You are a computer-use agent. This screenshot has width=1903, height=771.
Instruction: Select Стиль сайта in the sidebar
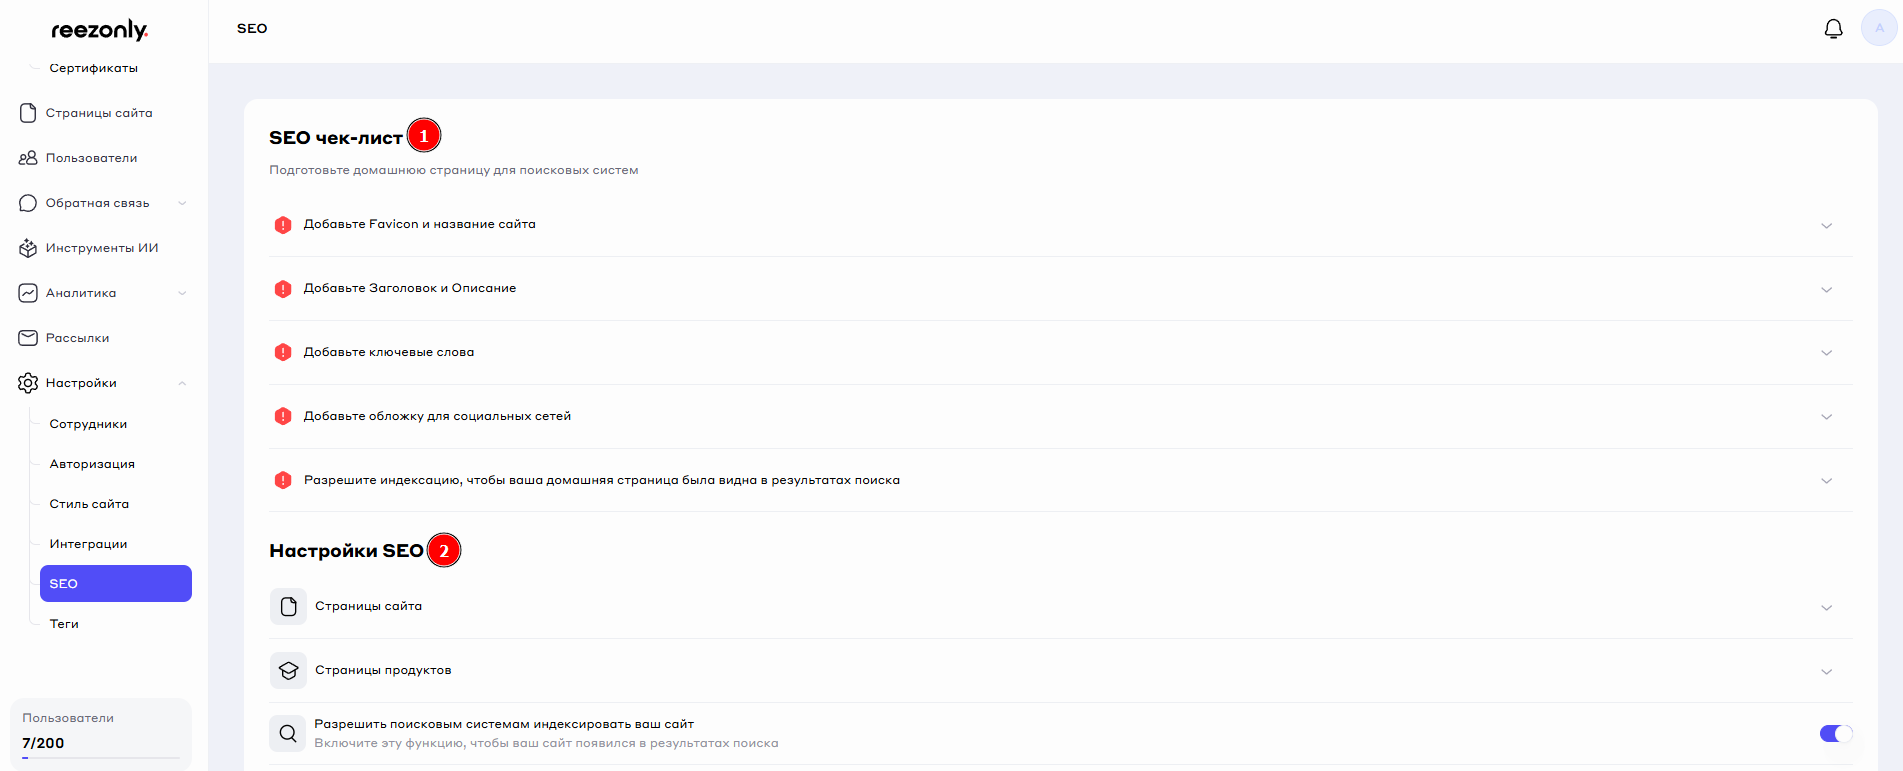(x=89, y=504)
